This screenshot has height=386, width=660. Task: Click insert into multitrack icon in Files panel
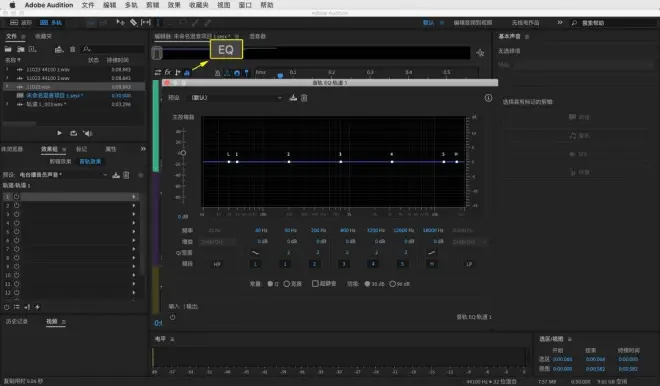[59, 49]
